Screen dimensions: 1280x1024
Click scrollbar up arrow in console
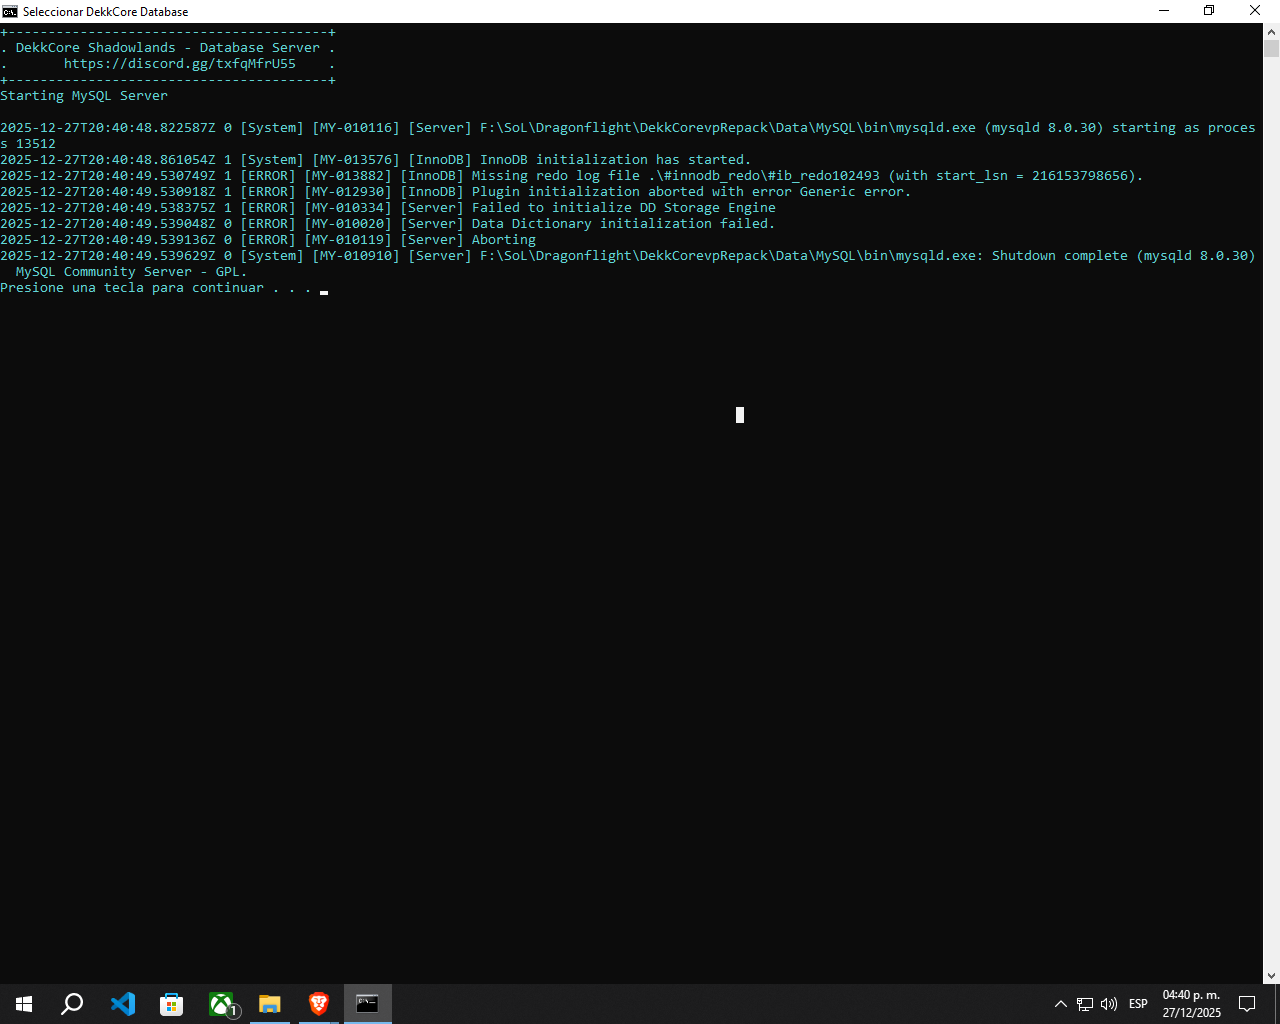tap(1271, 31)
